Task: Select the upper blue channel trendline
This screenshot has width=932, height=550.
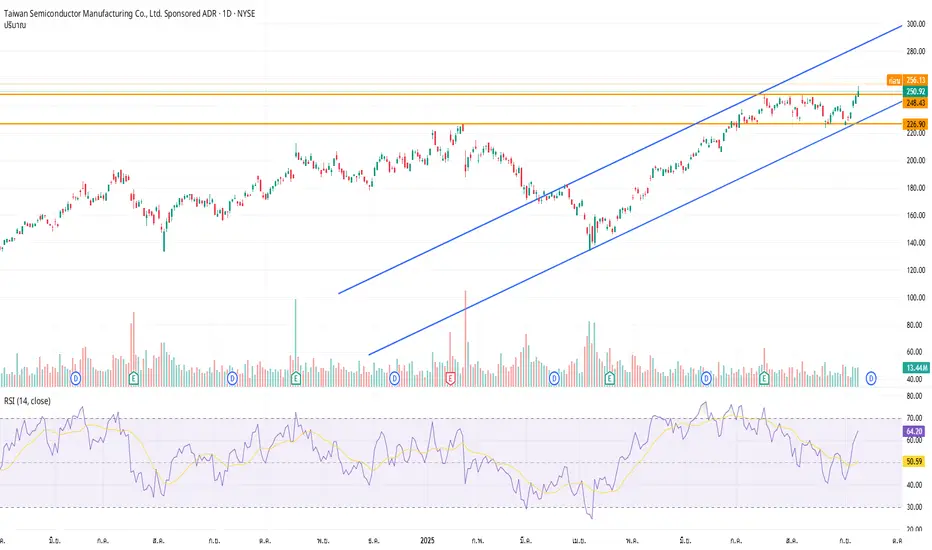Action: coord(621,159)
